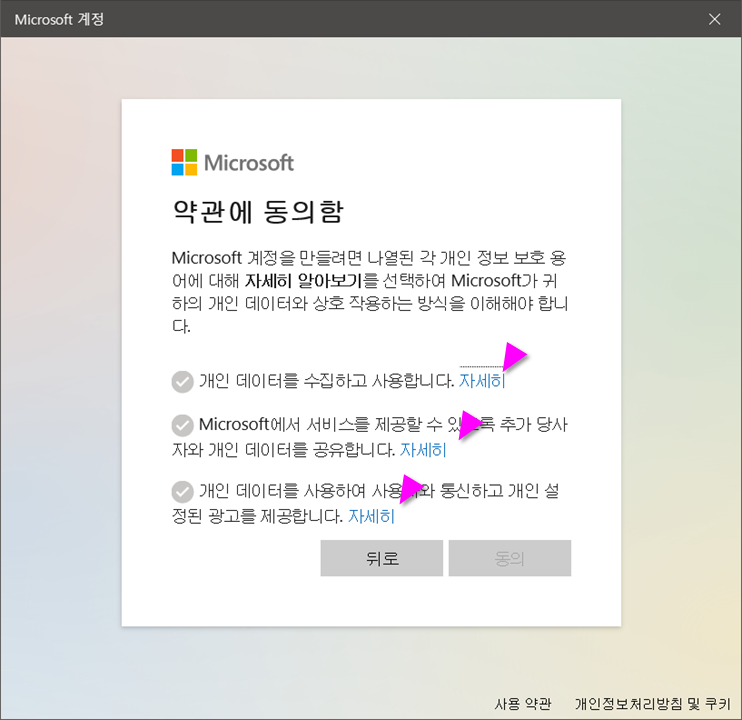Screen dimensions: 742x720
Task: Click the Microsoft logo icon
Action: (x=184, y=162)
